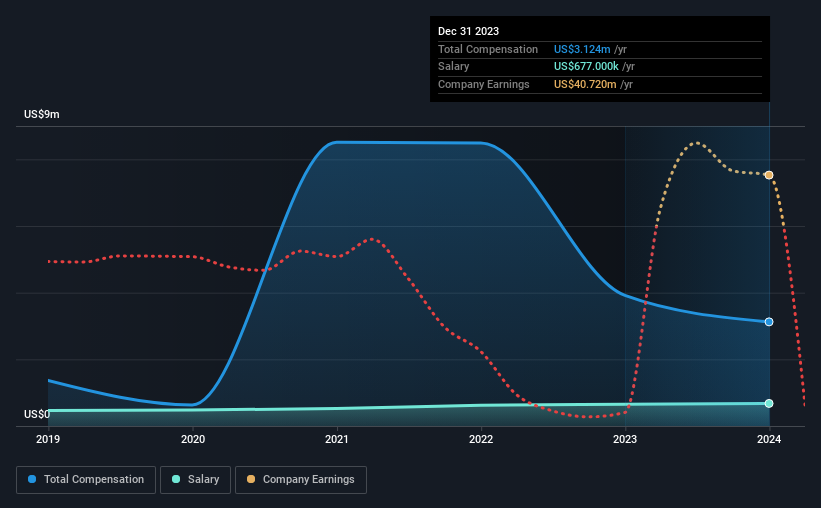The image size is (821, 508).
Task: Click the orange Company Earnings data point
Action: (x=769, y=175)
